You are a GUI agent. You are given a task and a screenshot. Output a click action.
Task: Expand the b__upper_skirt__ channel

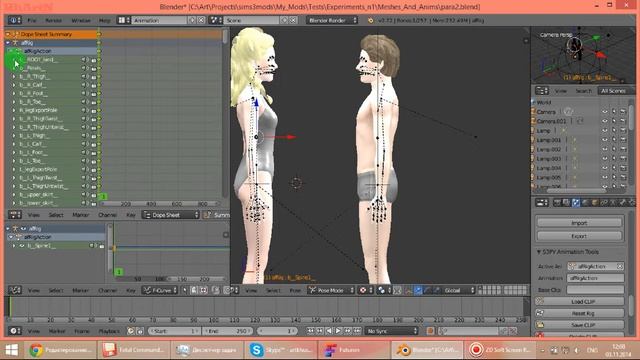click(14, 195)
